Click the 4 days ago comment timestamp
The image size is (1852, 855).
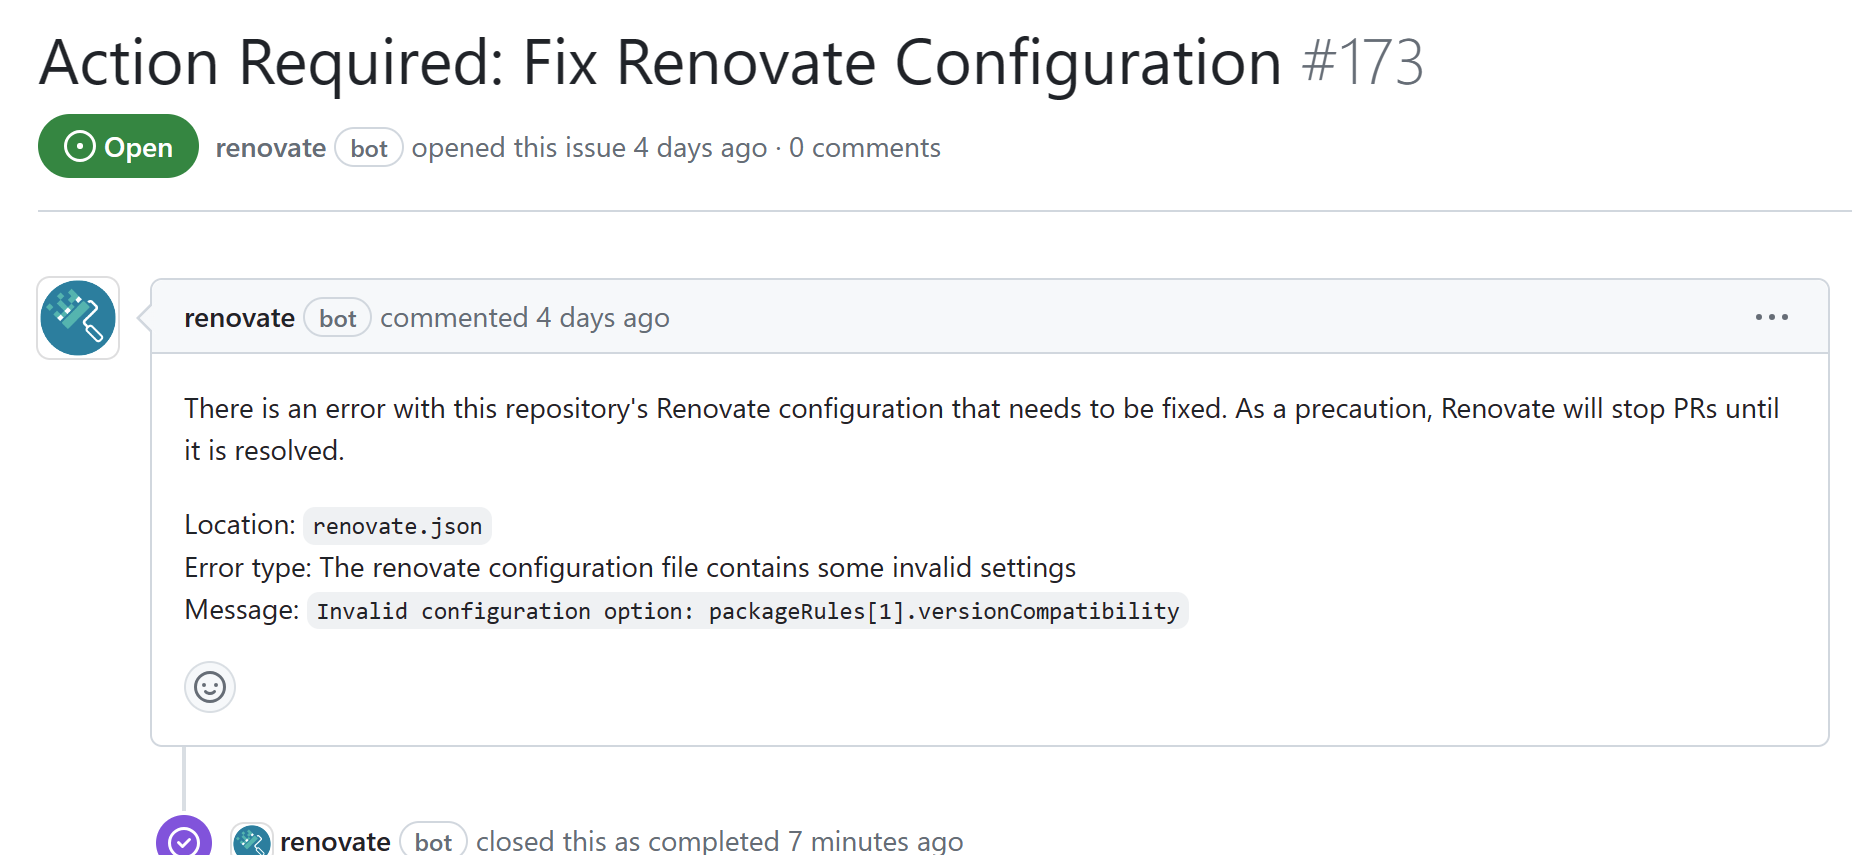coord(602,317)
